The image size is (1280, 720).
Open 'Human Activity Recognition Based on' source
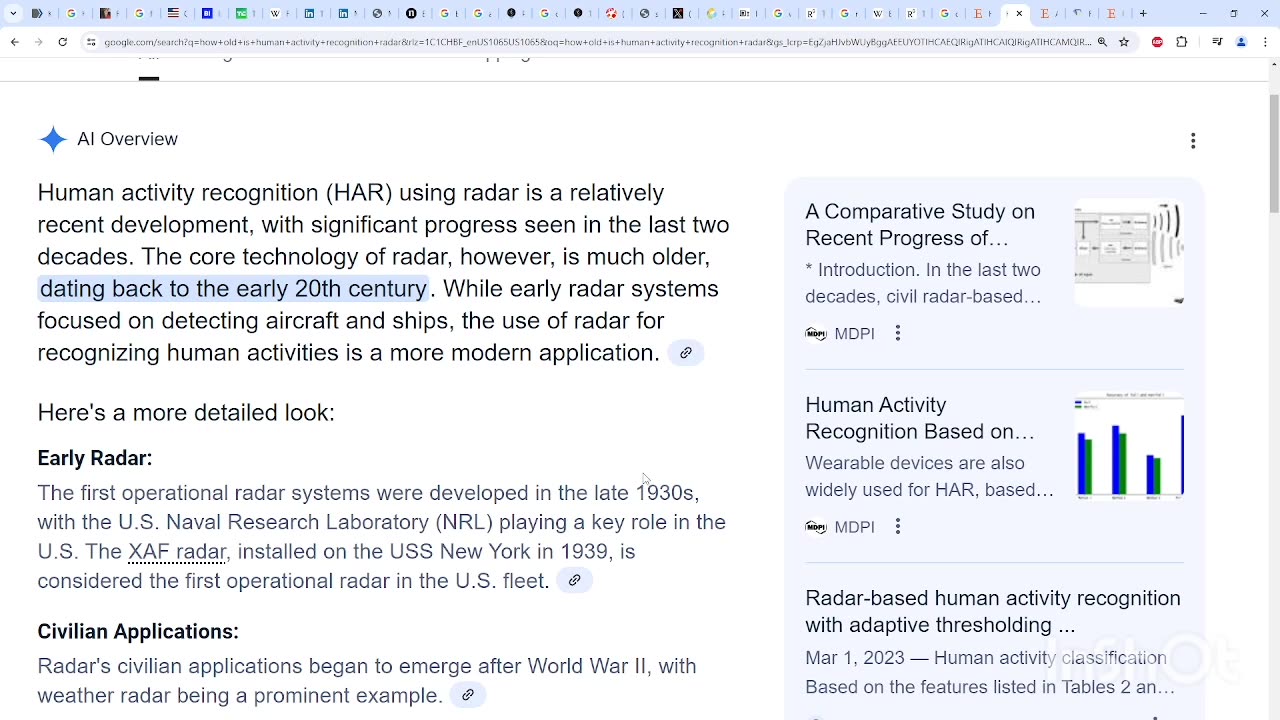coord(920,418)
